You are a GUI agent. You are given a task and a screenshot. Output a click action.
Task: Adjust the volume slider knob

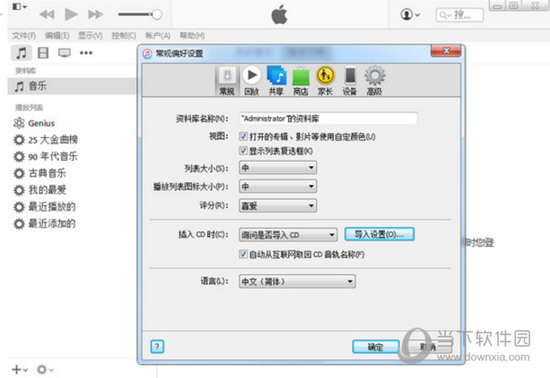(157, 14)
